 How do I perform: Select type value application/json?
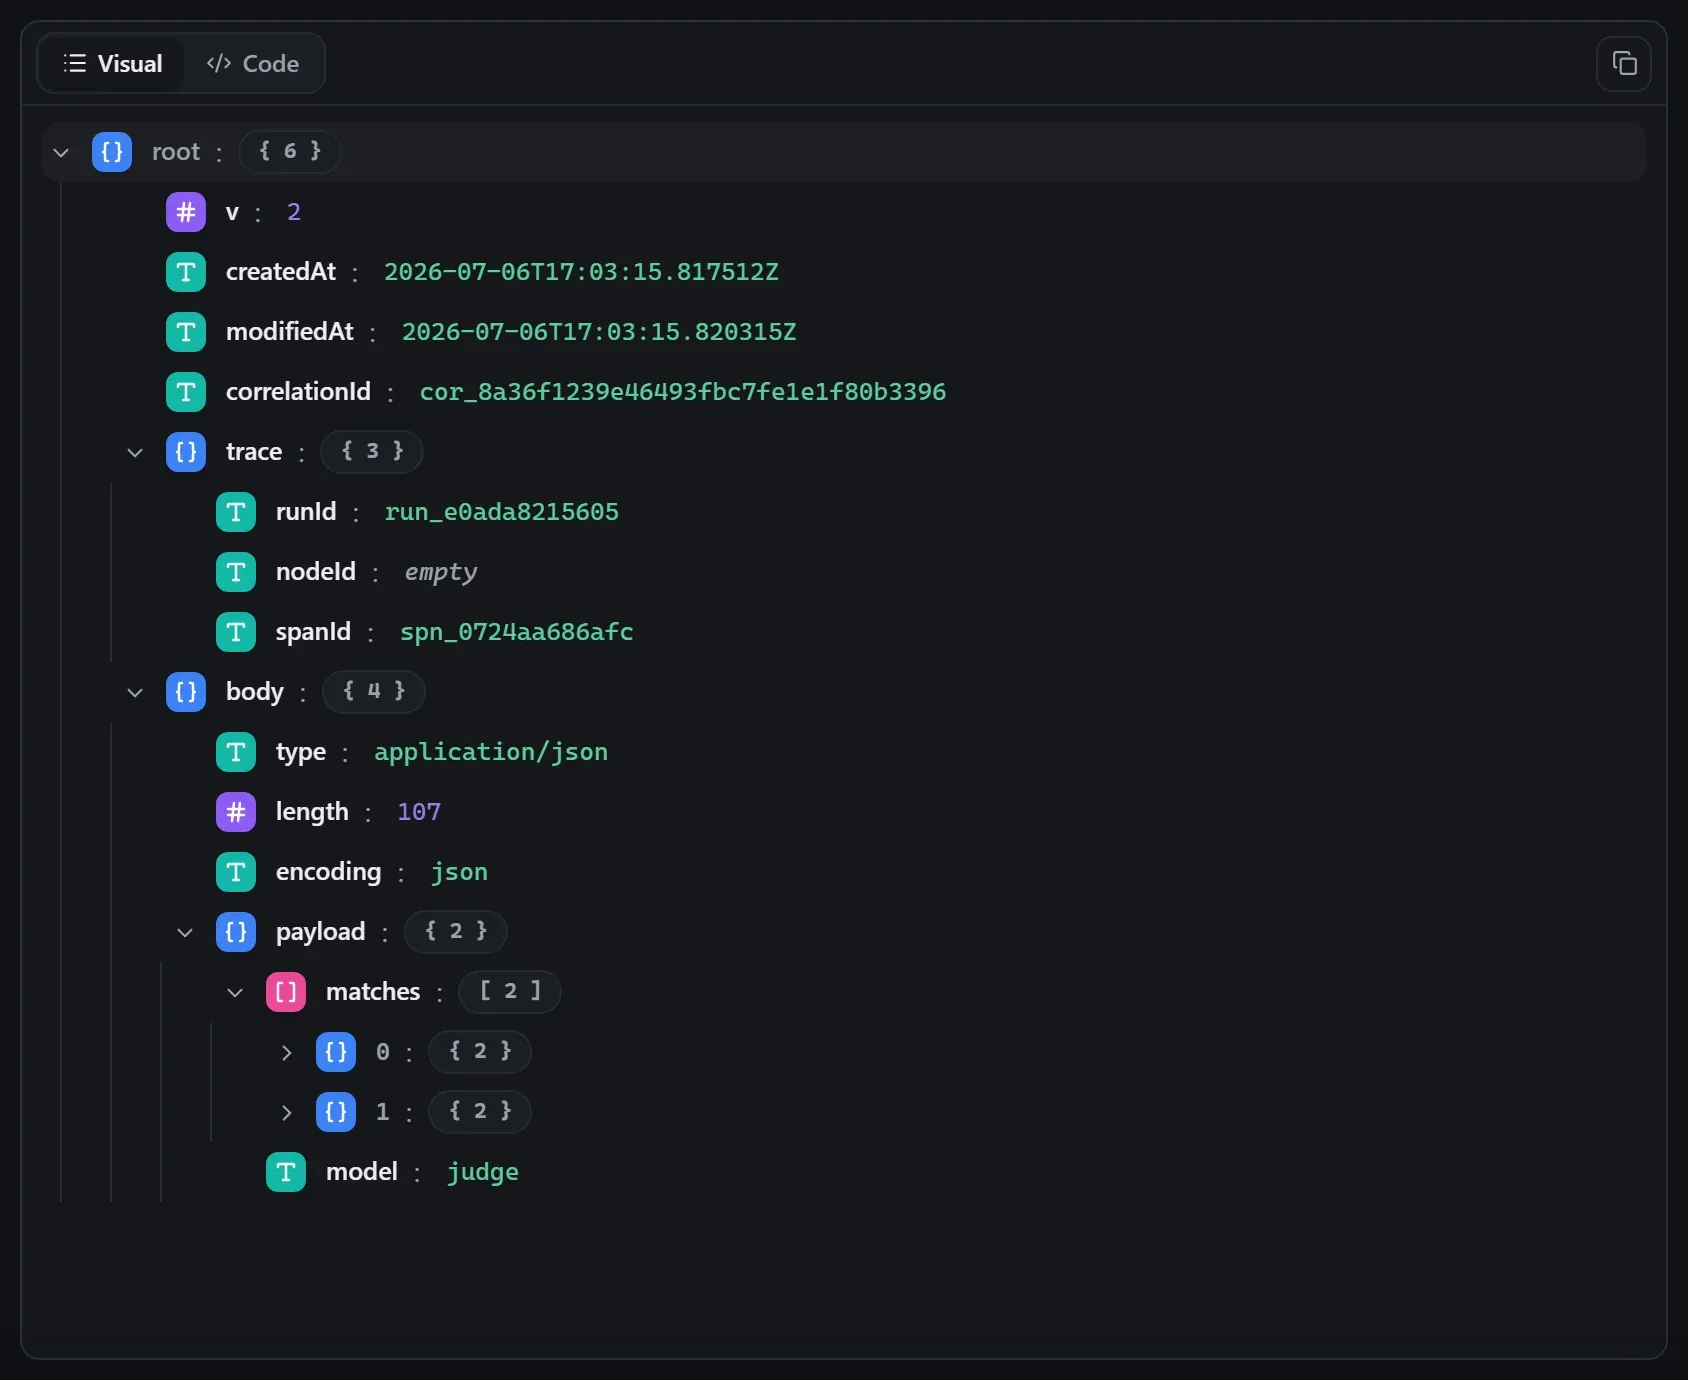click(491, 752)
